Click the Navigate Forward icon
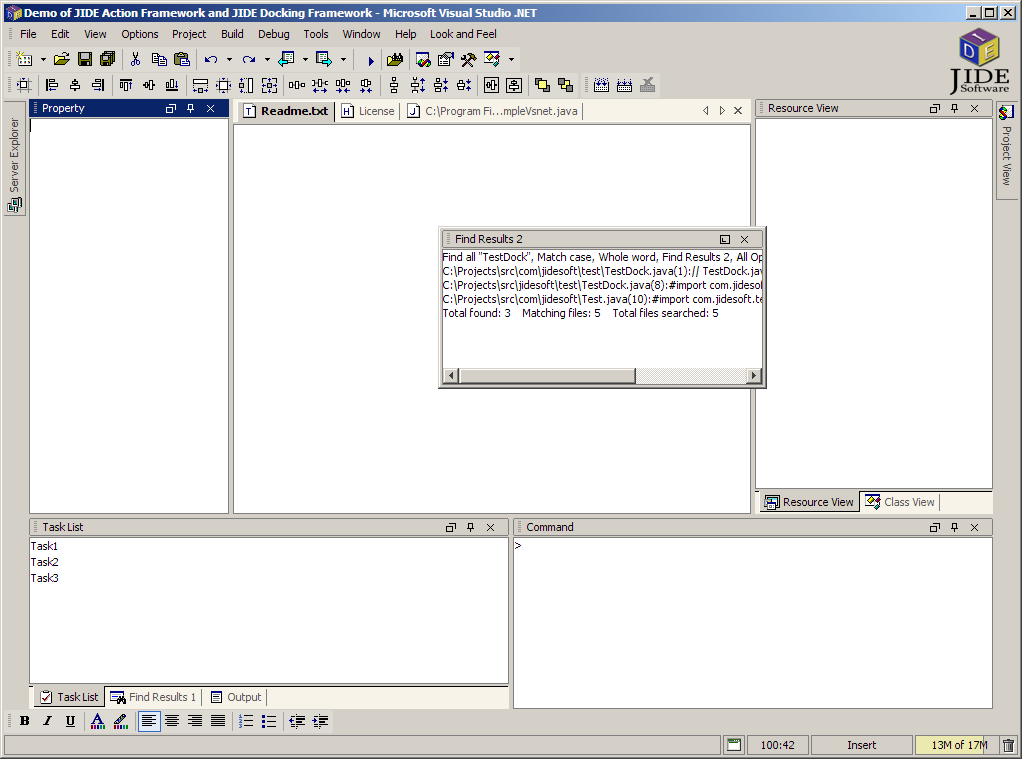This screenshot has width=1022, height=759. pos(324,59)
